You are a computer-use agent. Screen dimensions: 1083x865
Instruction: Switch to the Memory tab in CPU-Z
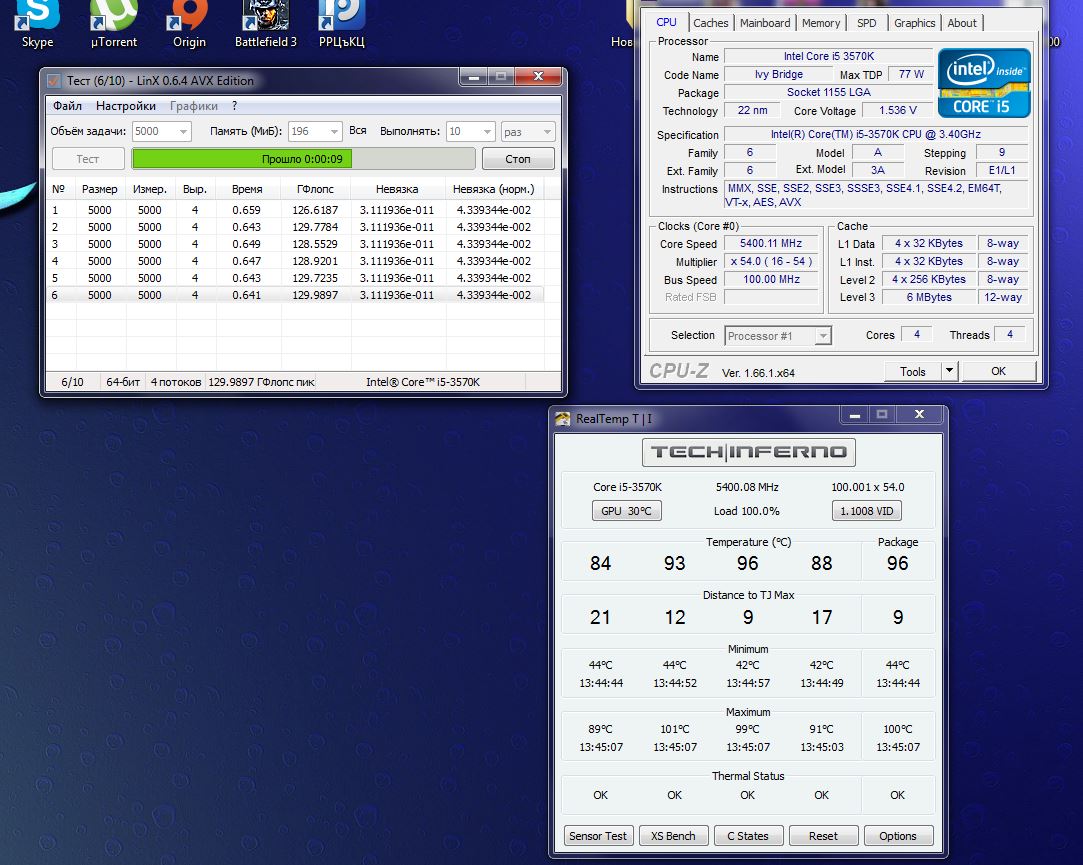(821, 23)
